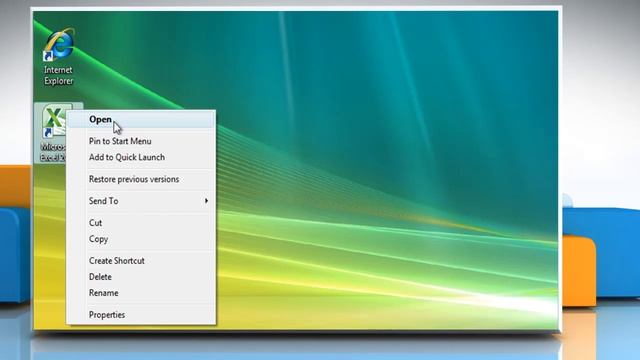The image size is (640, 360).
Task: Open Properties from the context menu
Action: 141,315
